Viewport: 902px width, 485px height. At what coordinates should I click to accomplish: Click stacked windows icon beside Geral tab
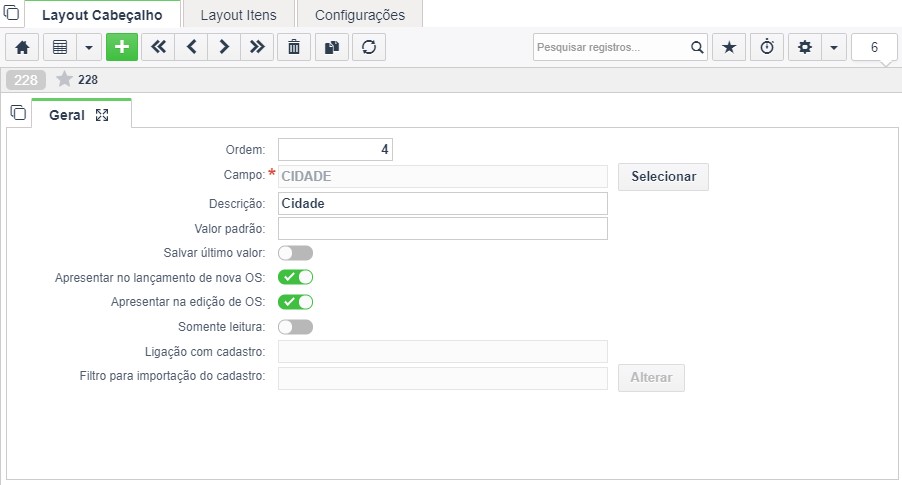[x=18, y=112]
